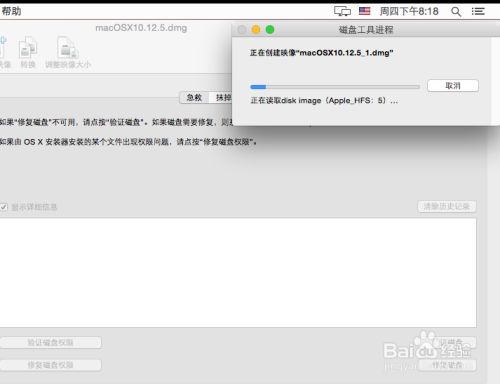Image resolution: width=500 pixels, height=384 pixels.
Task: Click the 修复磁盘权限 button
Action: click(x=50, y=365)
